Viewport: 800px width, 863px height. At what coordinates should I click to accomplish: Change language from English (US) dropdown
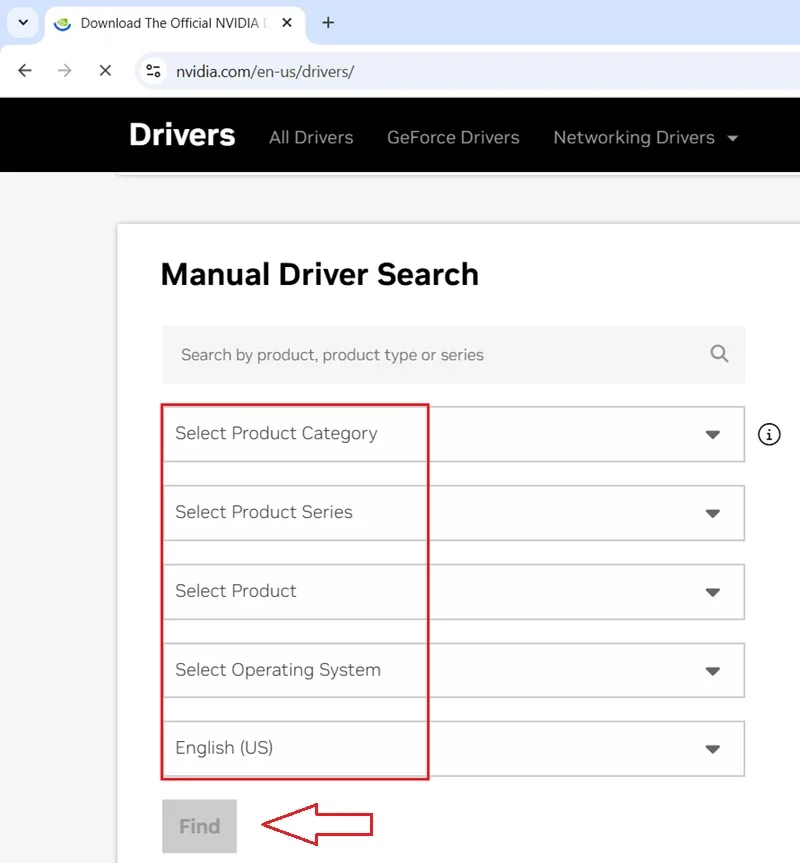[x=453, y=749]
